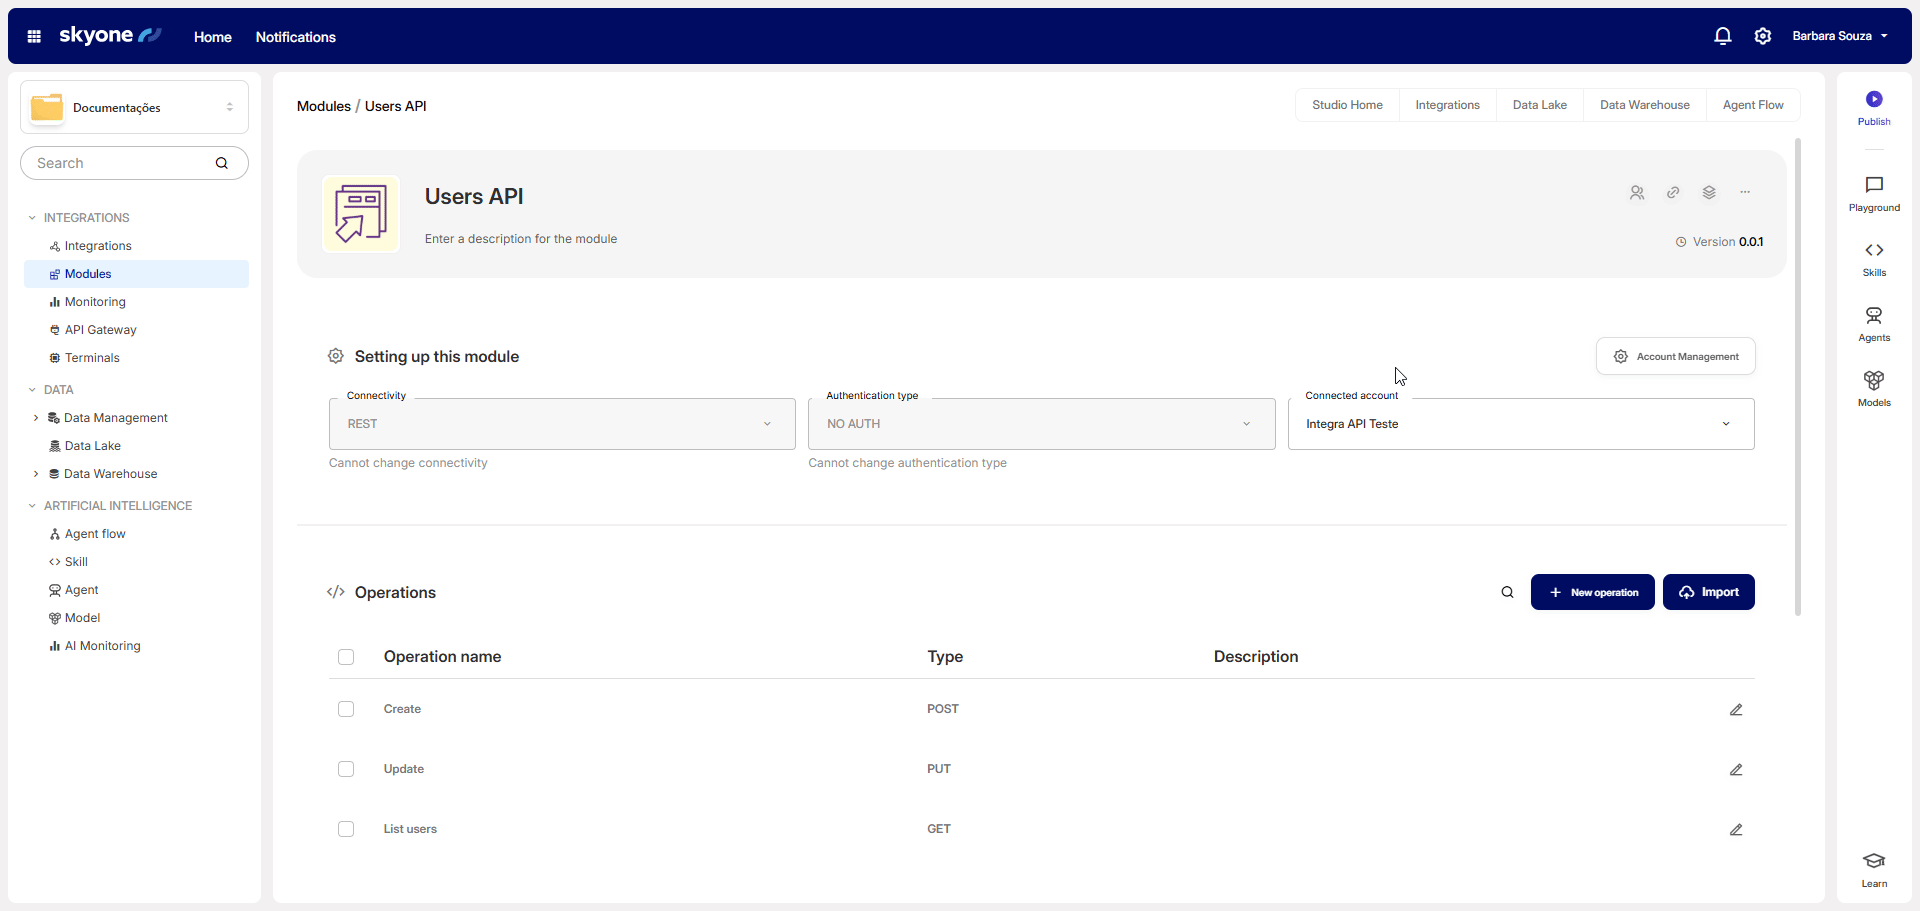Collapse the INTEGRATIONS section
Image resolution: width=1920 pixels, height=911 pixels.
(32, 218)
